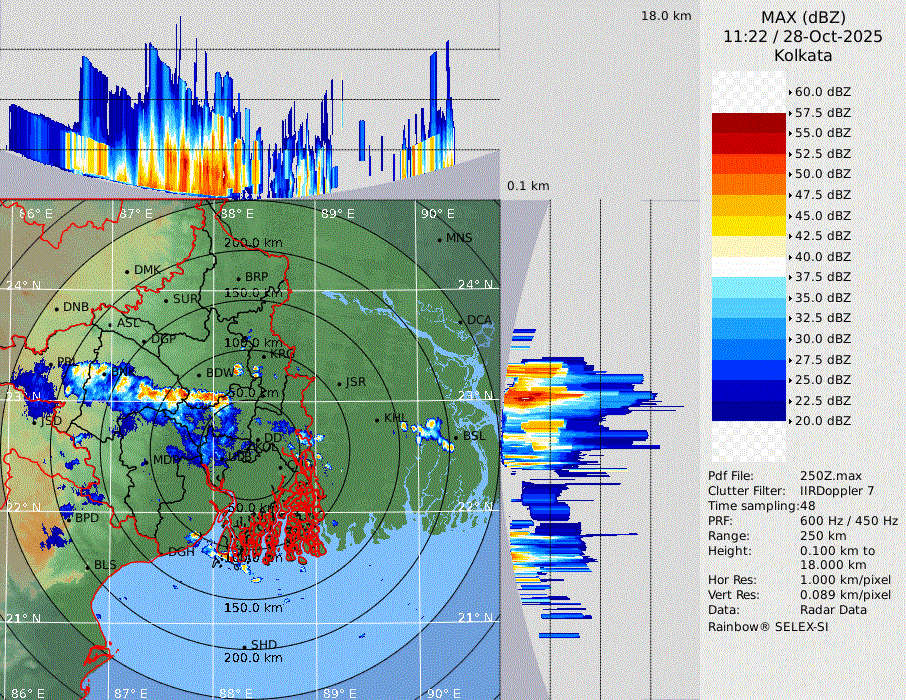The height and width of the screenshot is (700, 906).
Task: Click the 18.0 km height label
Action: click(666, 16)
